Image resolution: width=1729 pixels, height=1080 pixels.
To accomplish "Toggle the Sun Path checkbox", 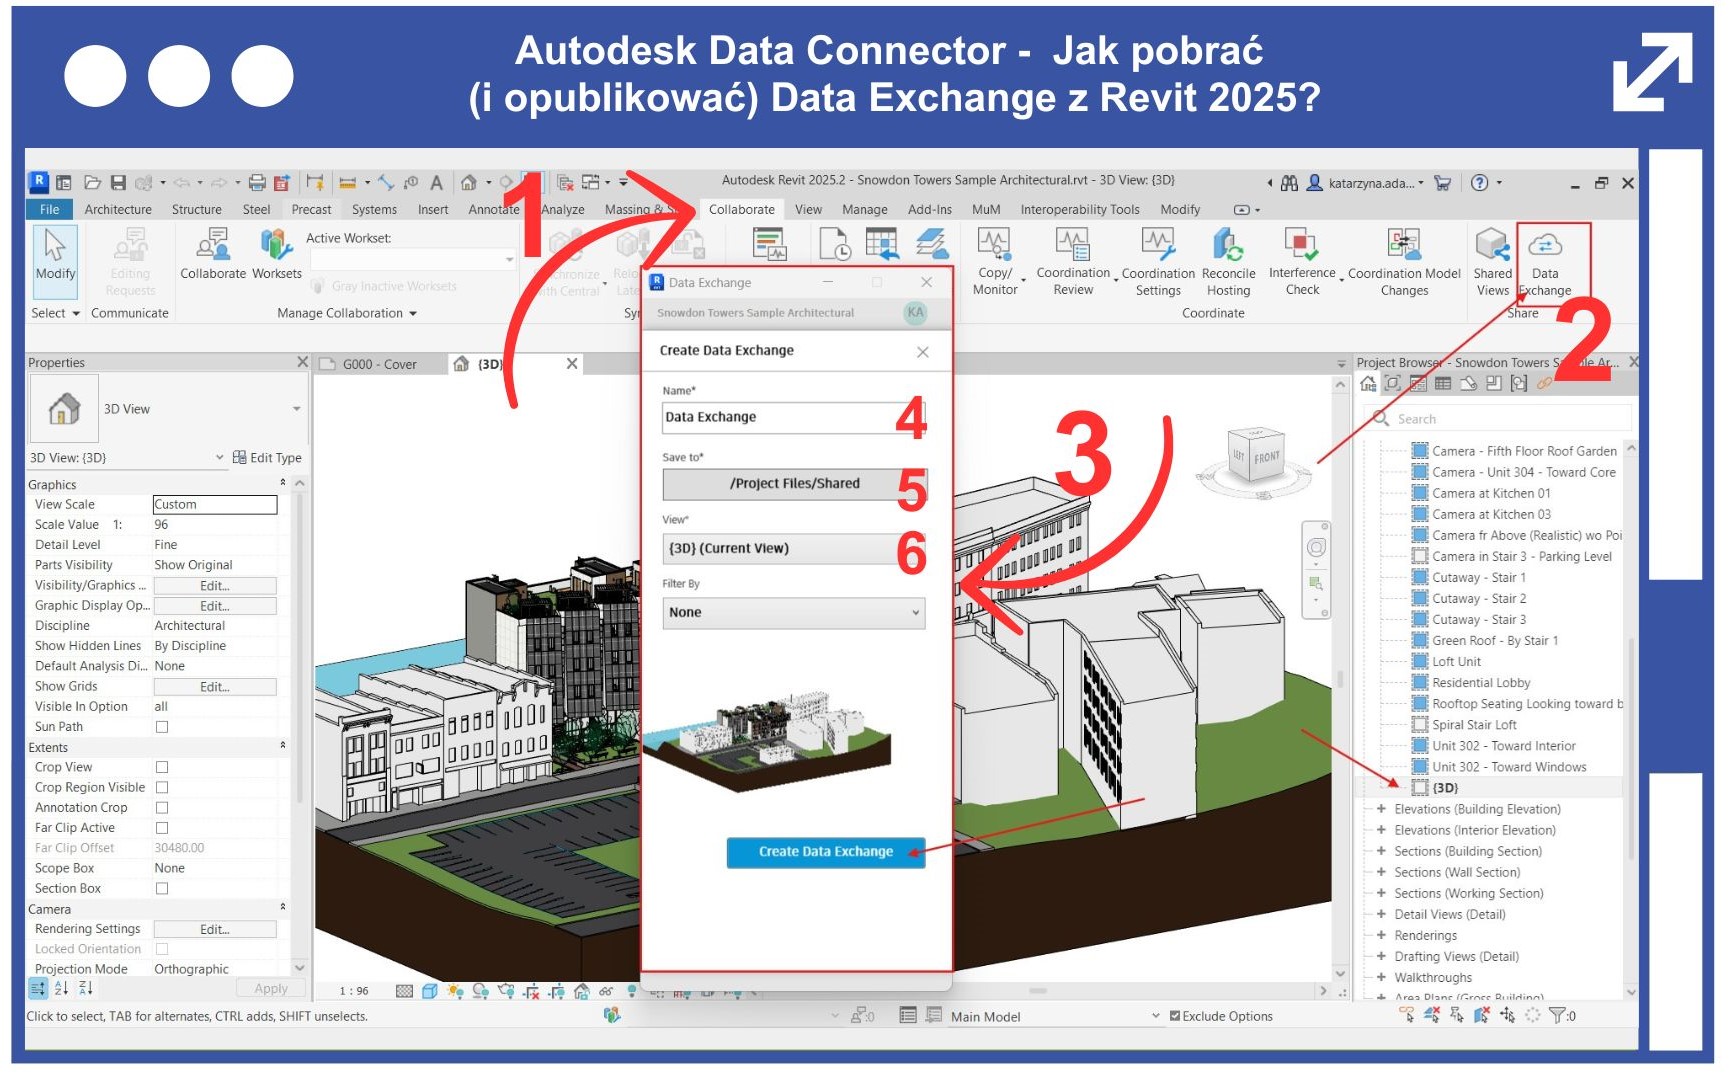I will tap(162, 727).
